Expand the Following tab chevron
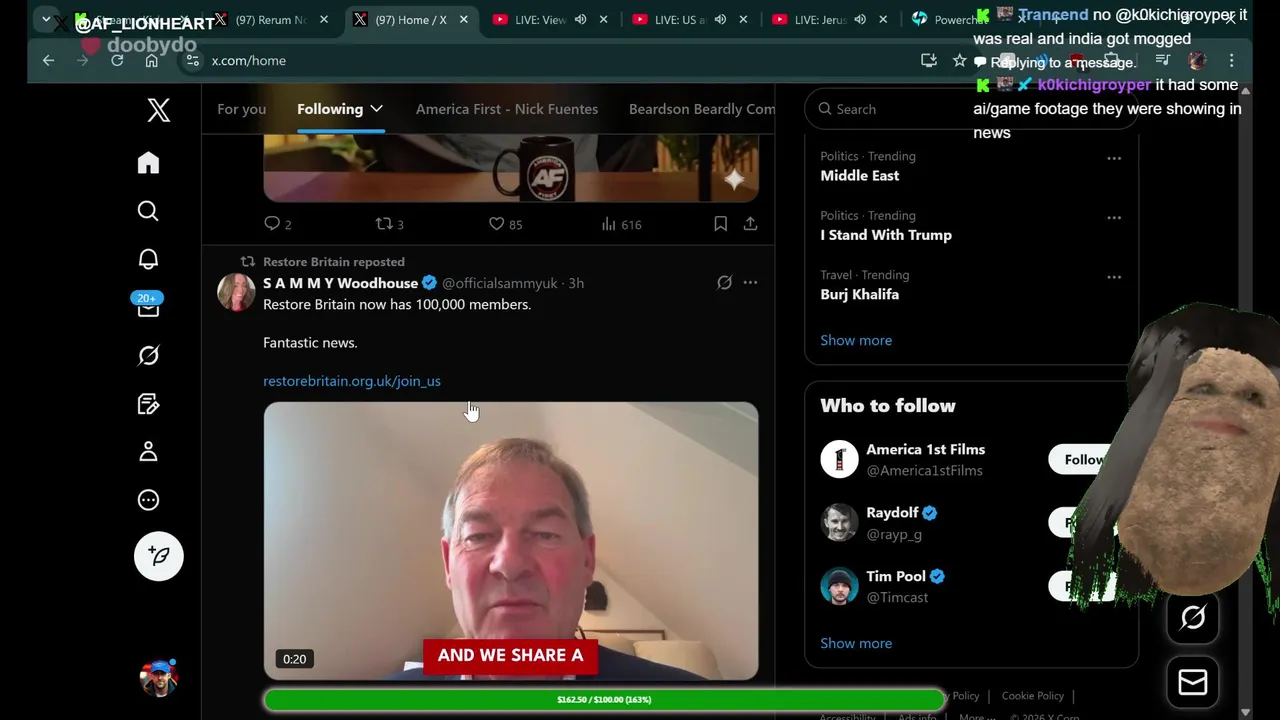 pos(376,109)
